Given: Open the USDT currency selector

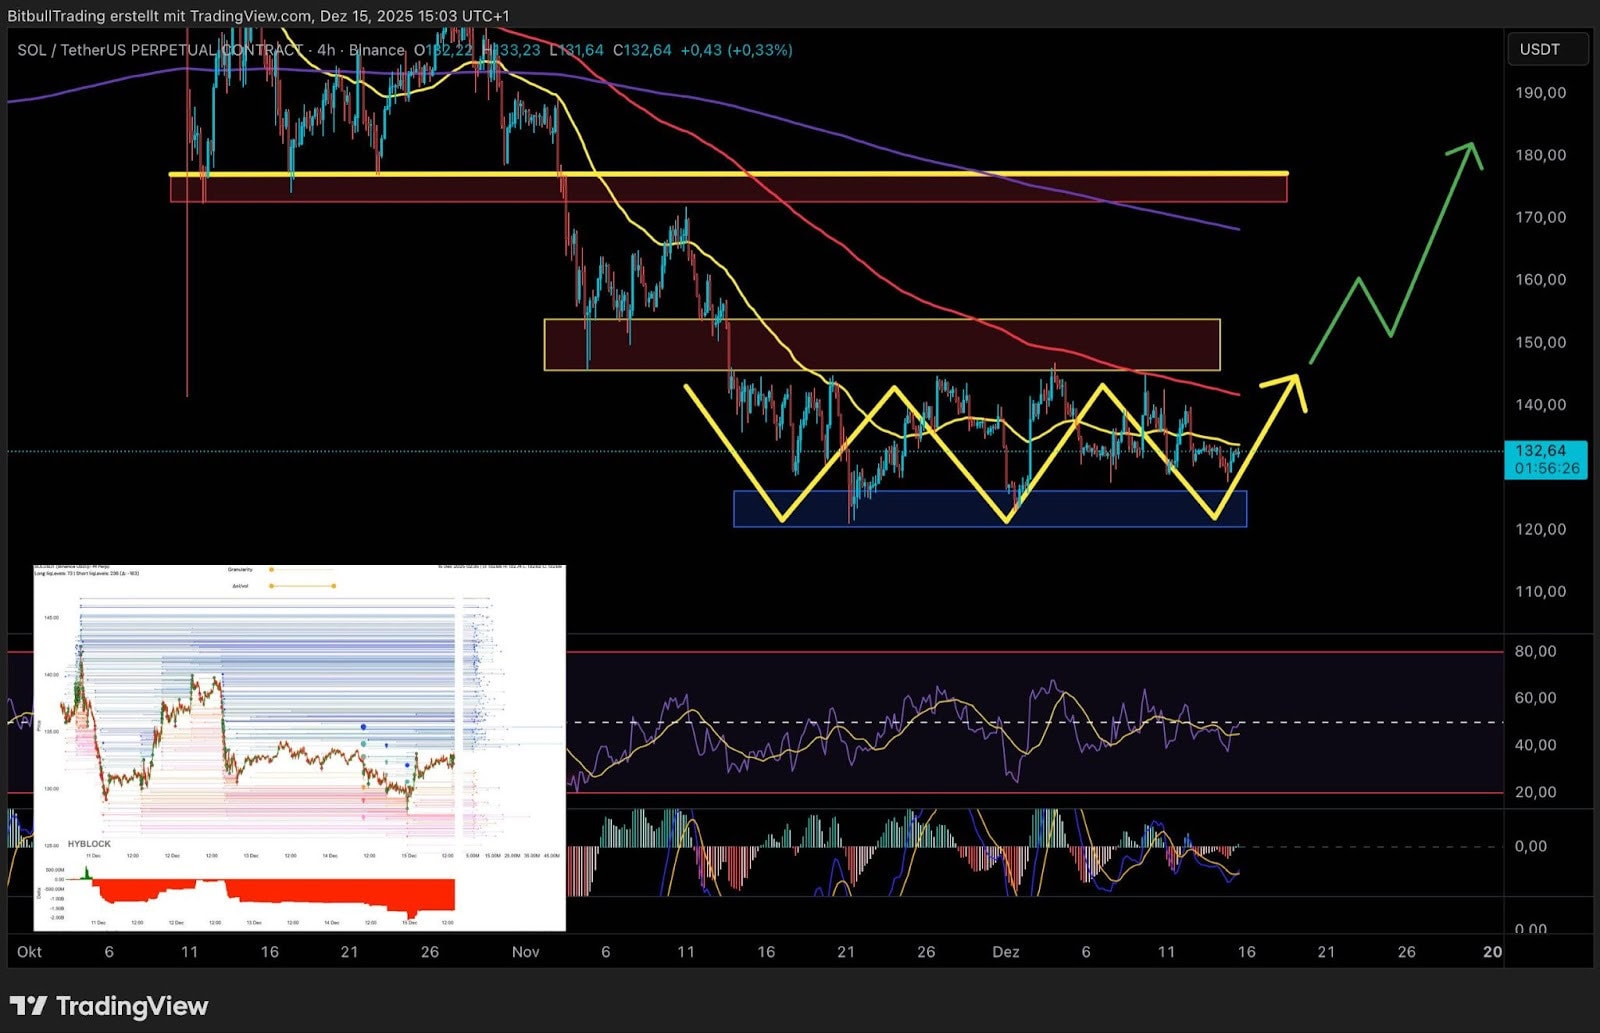Looking at the screenshot, I should click(x=1546, y=49).
